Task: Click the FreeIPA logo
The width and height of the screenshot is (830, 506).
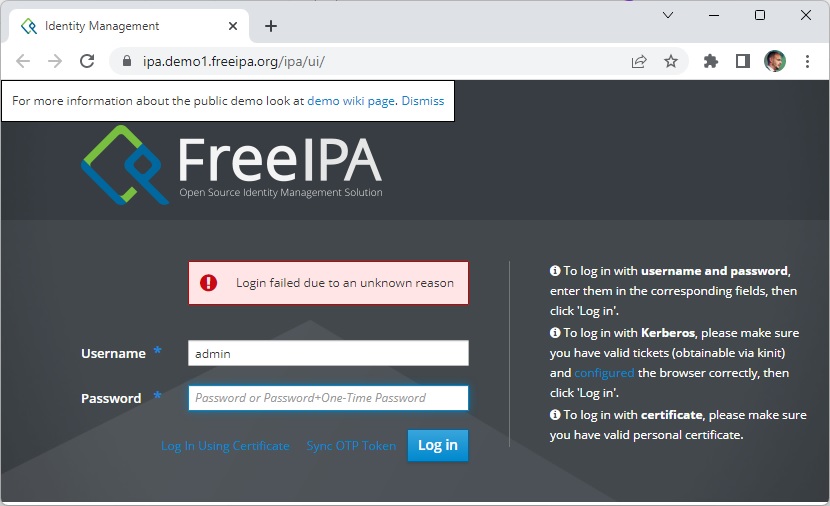Action: coord(231,165)
